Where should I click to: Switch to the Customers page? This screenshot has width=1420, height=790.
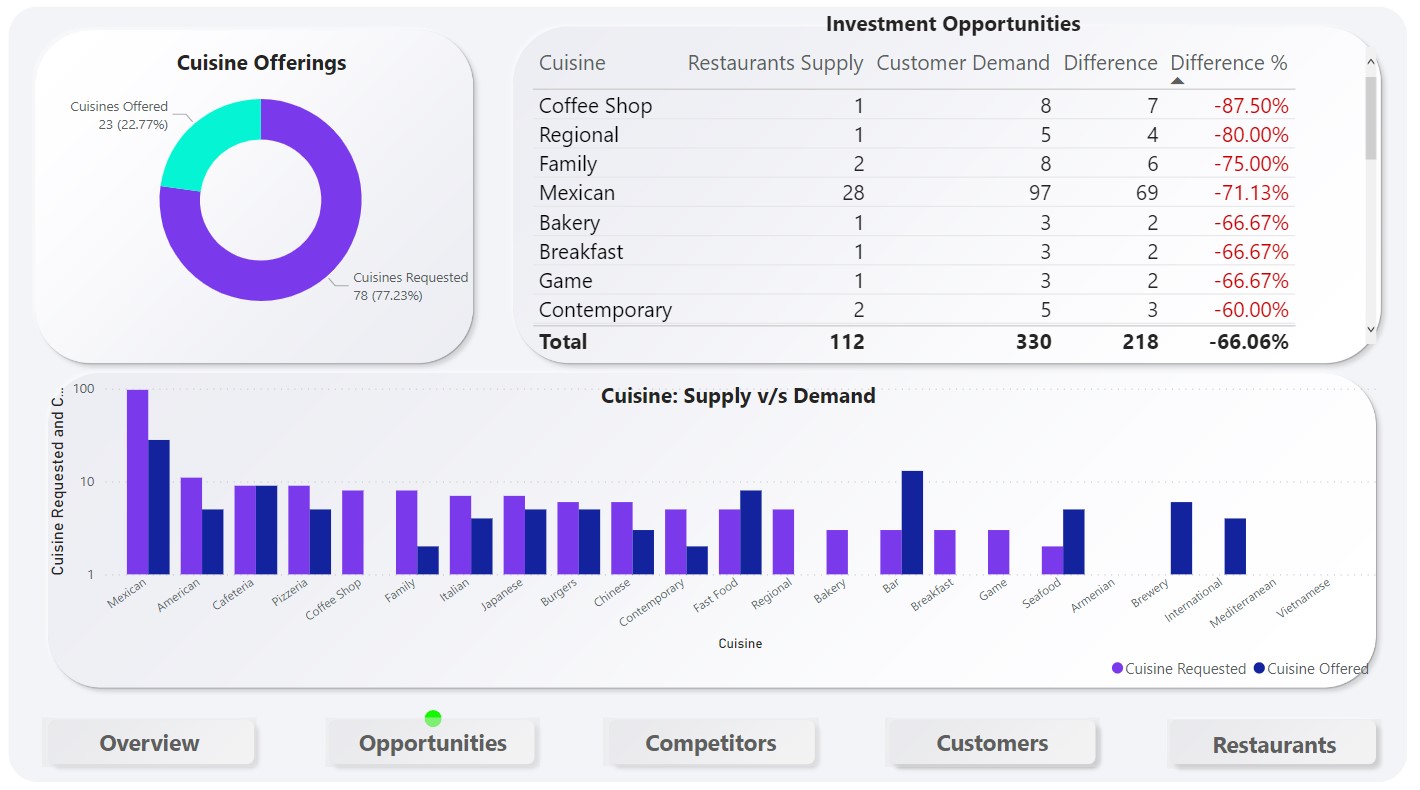[991, 743]
